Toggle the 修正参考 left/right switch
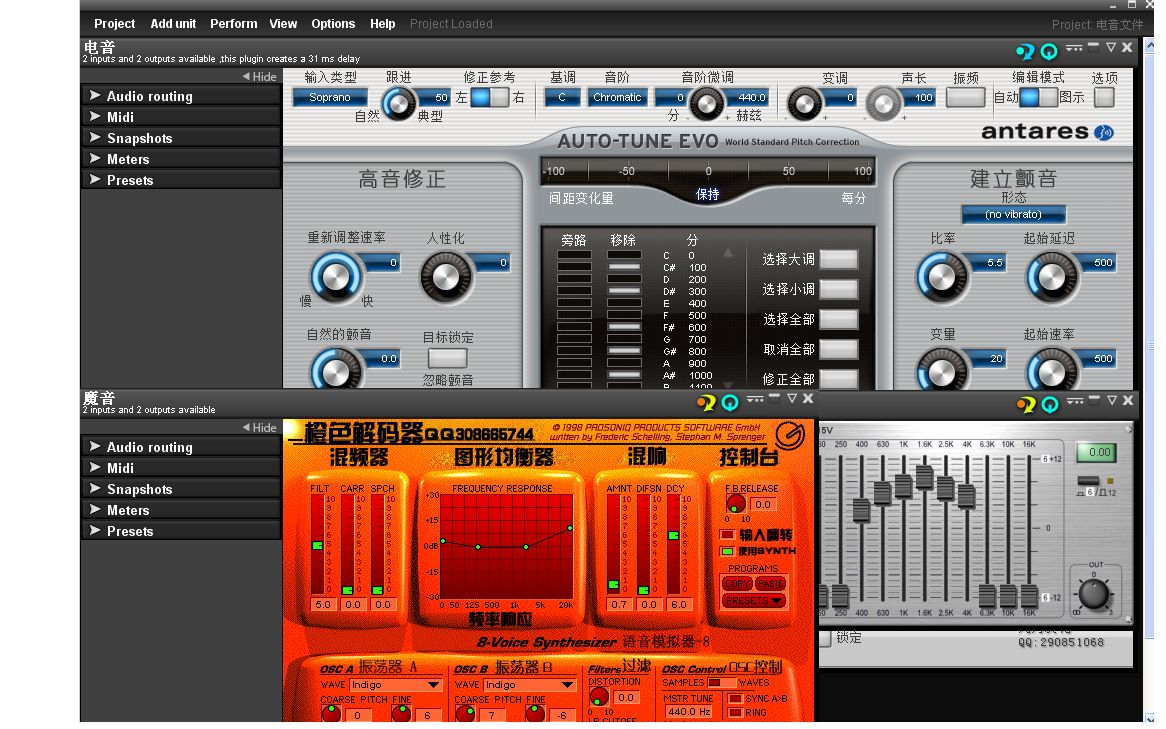1166x729 pixels. click(x=489, y=97)
